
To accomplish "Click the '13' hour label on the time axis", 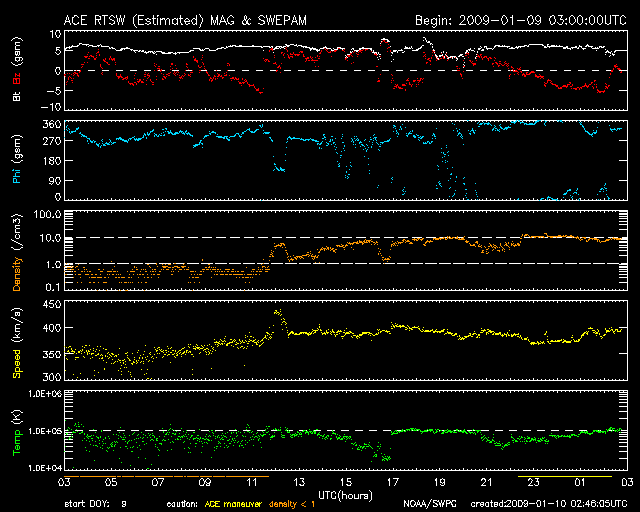I will click(x=299, y=483).
